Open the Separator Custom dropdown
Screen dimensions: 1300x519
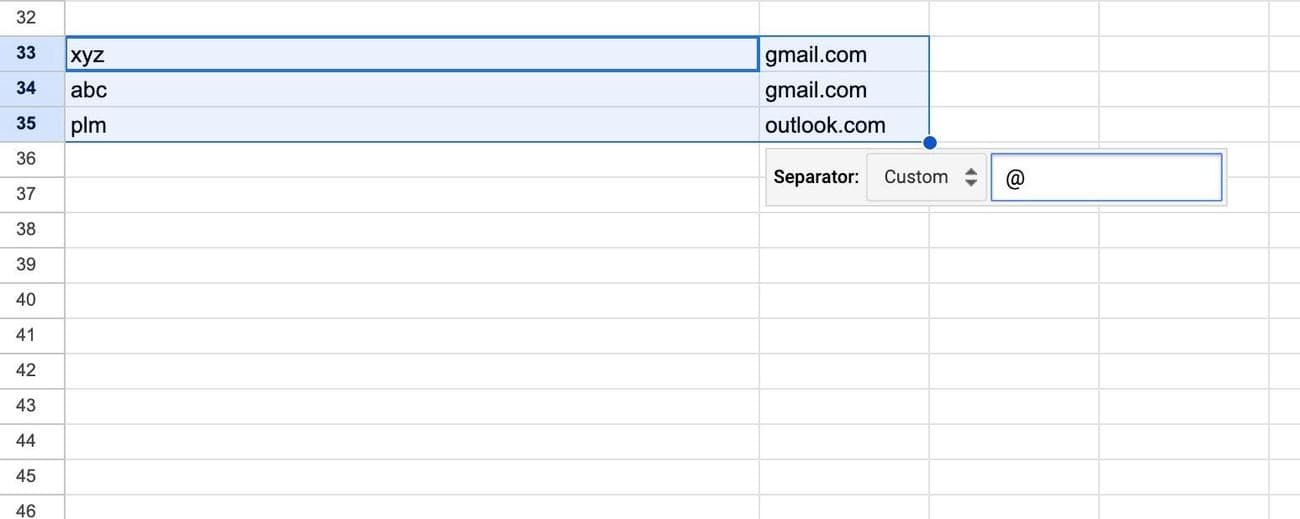pos(926,177)
